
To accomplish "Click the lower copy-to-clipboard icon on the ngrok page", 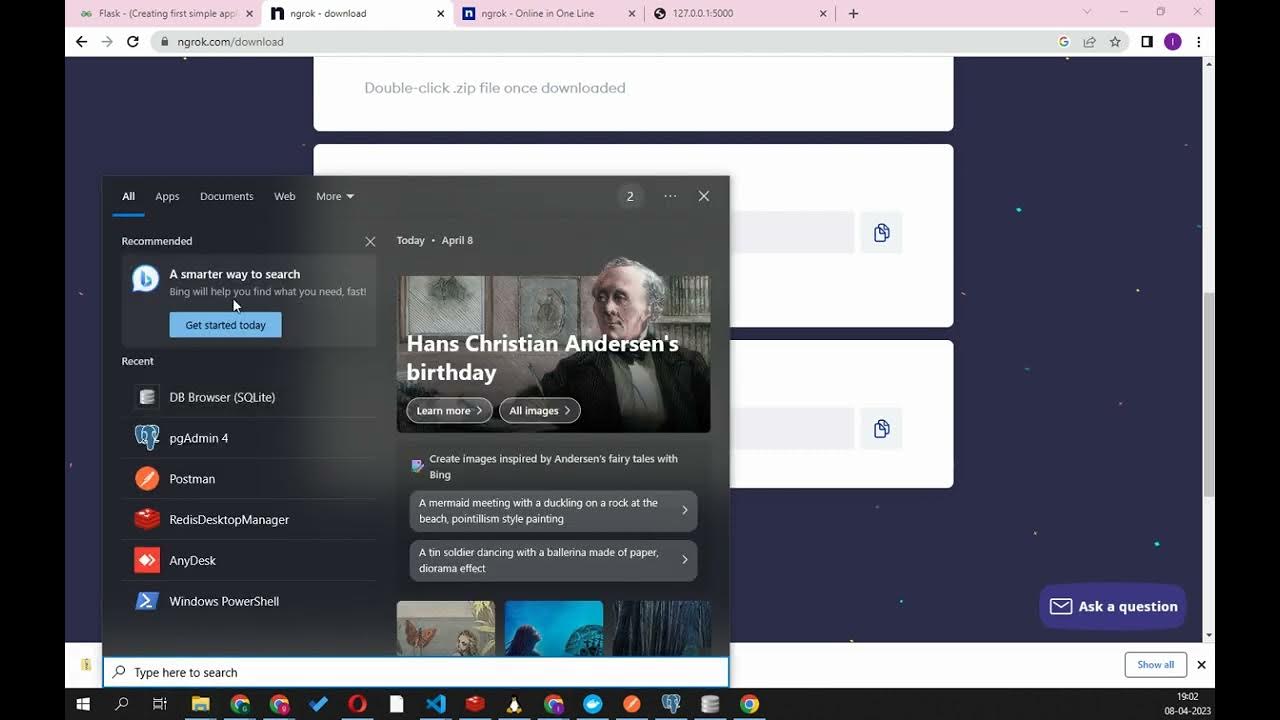I will 881,428.
